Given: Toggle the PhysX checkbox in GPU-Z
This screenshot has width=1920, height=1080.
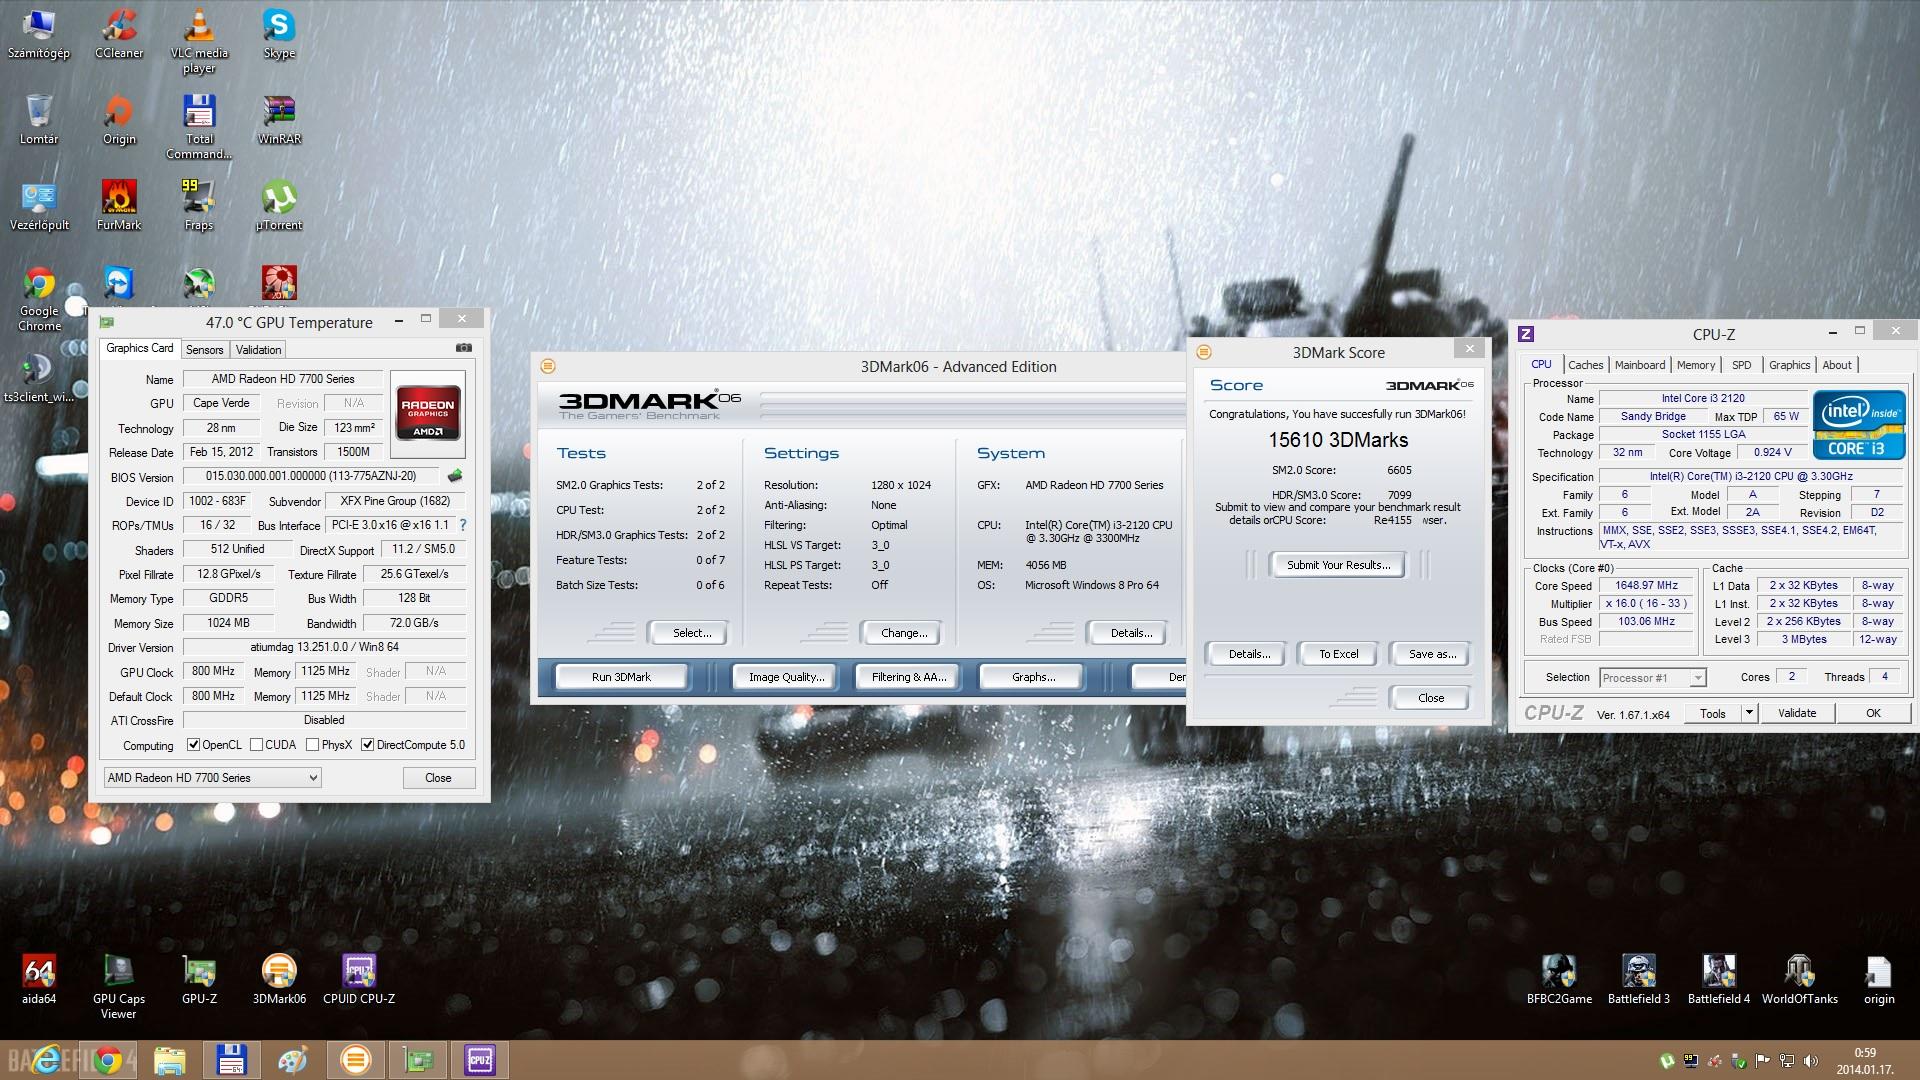Looking at the screenshot, I should coord(313,745).
